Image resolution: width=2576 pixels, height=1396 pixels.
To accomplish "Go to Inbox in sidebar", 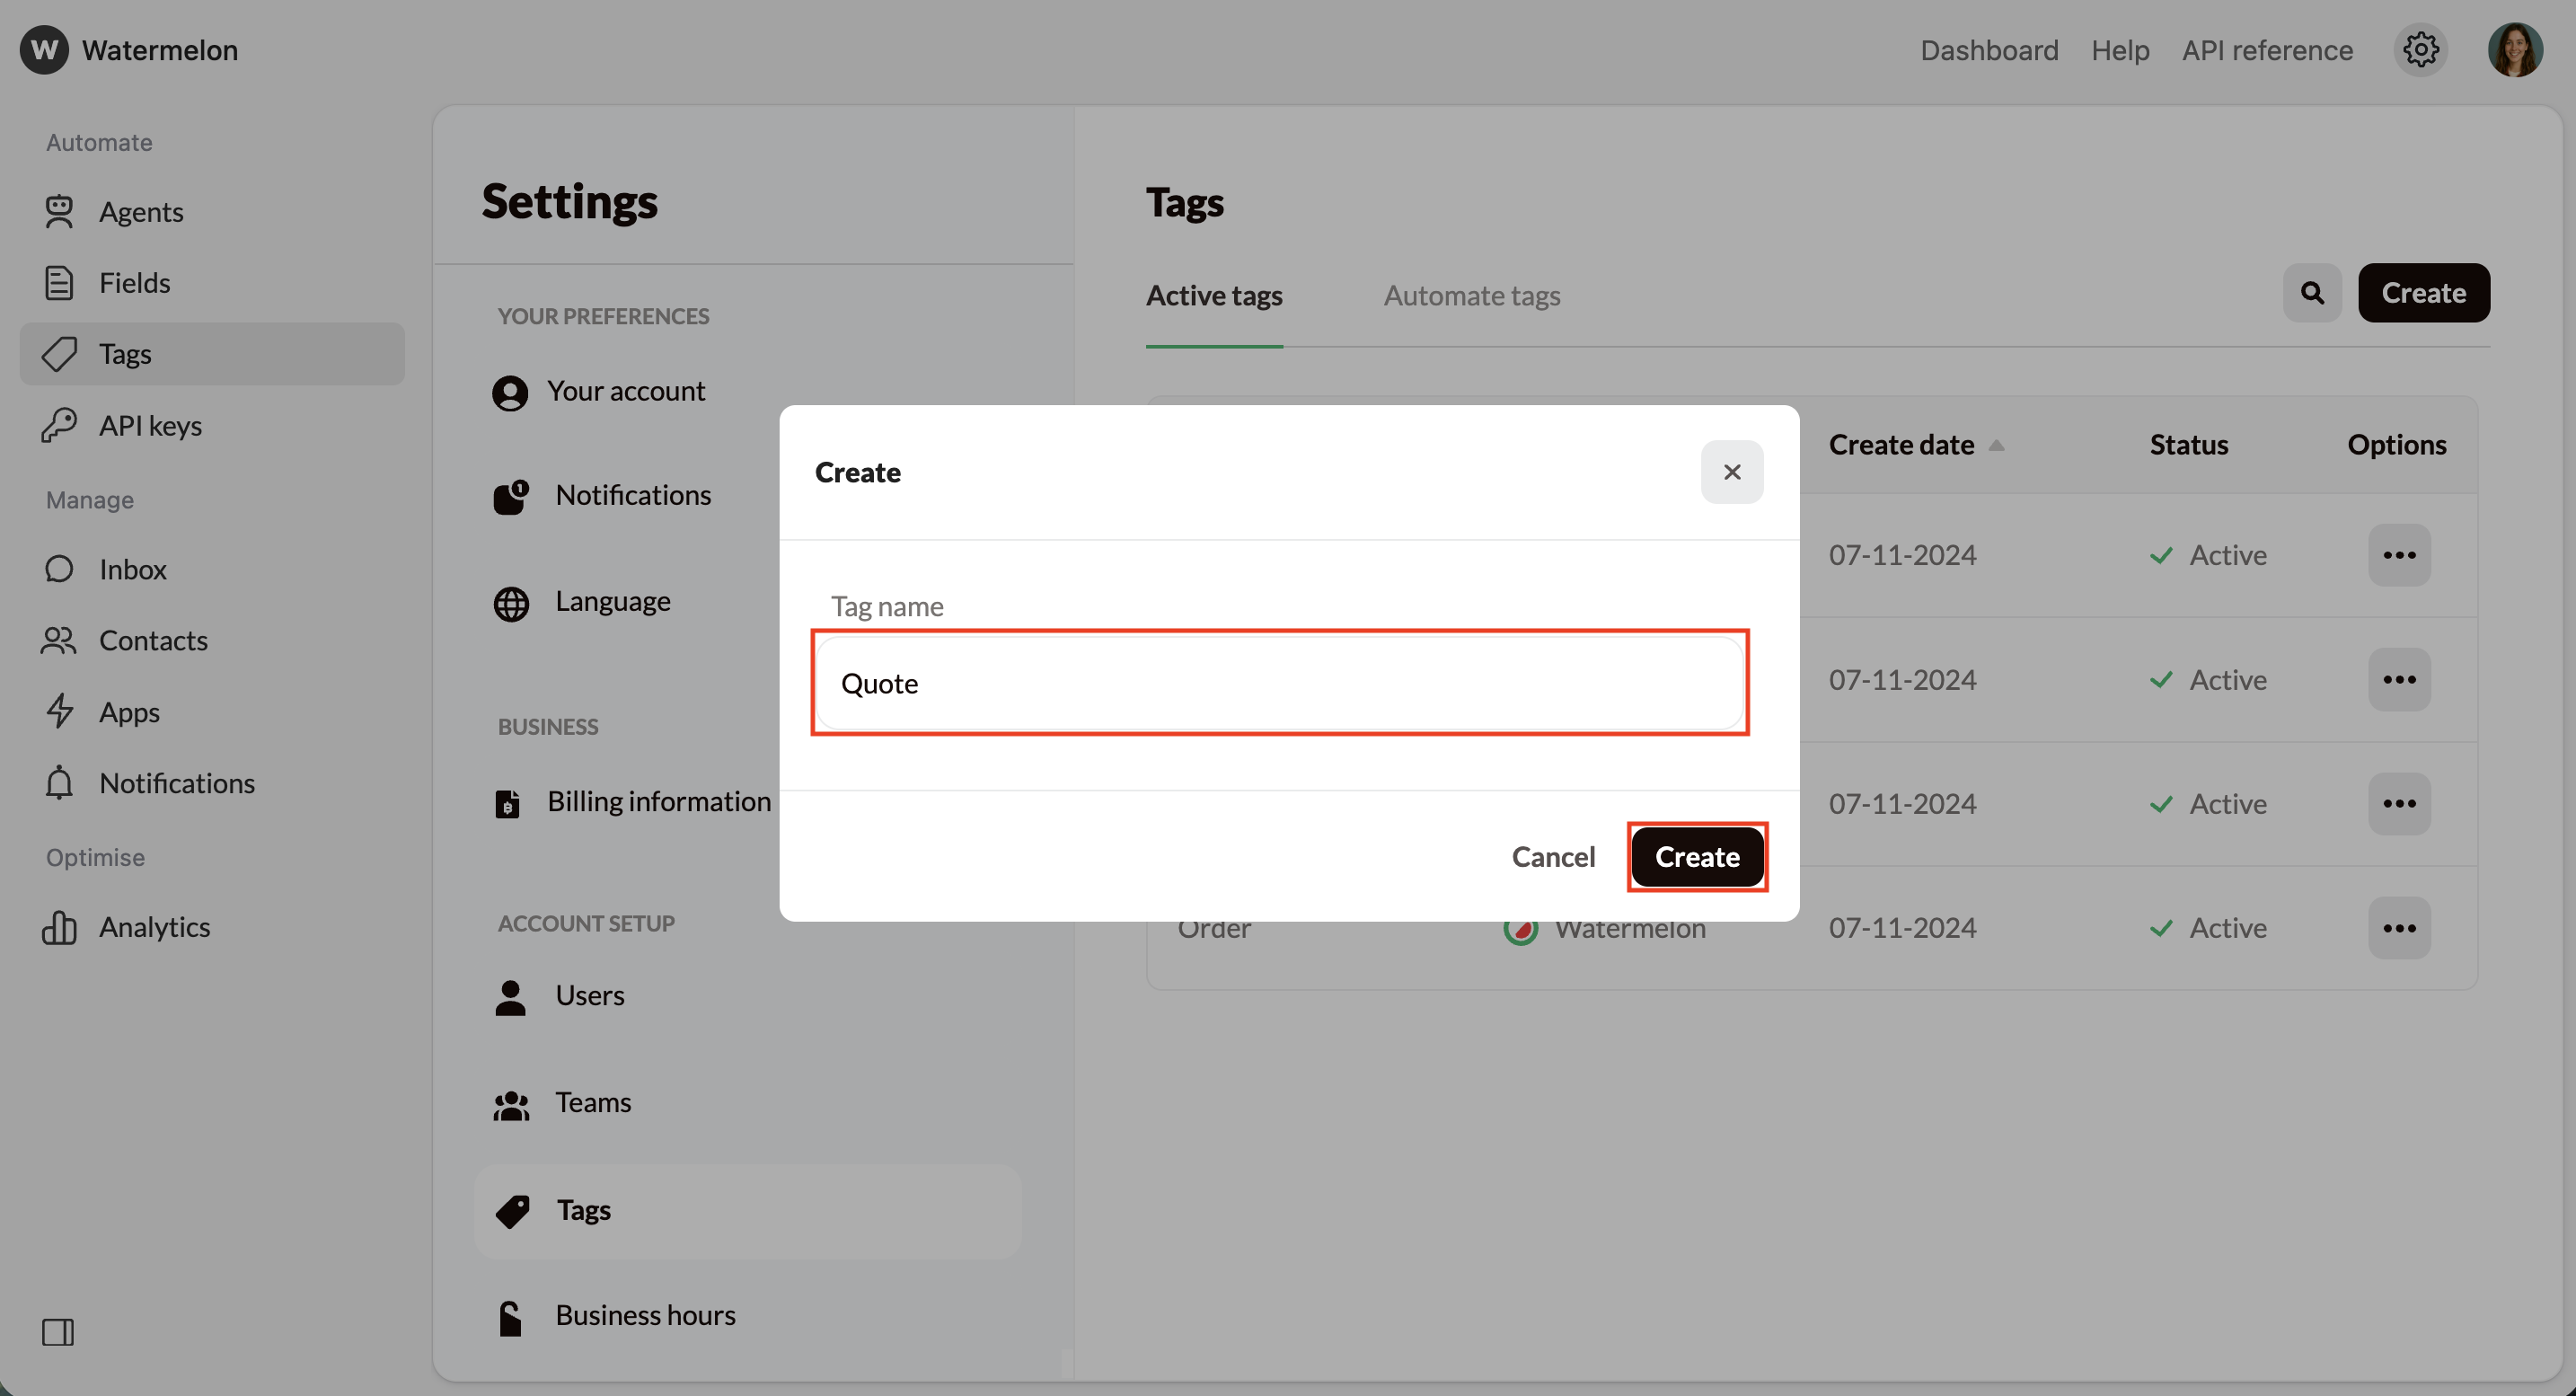I will [x=132, y=569].
